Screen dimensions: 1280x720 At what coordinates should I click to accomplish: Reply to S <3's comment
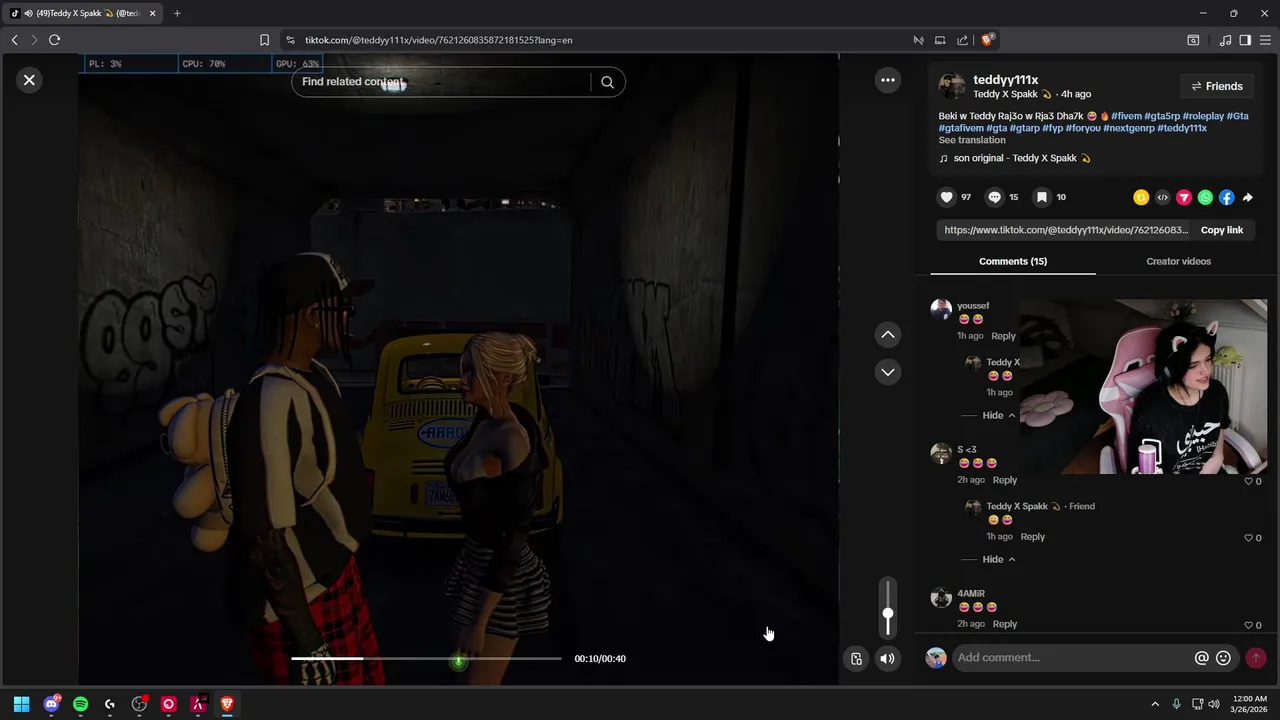[1004, 480]
